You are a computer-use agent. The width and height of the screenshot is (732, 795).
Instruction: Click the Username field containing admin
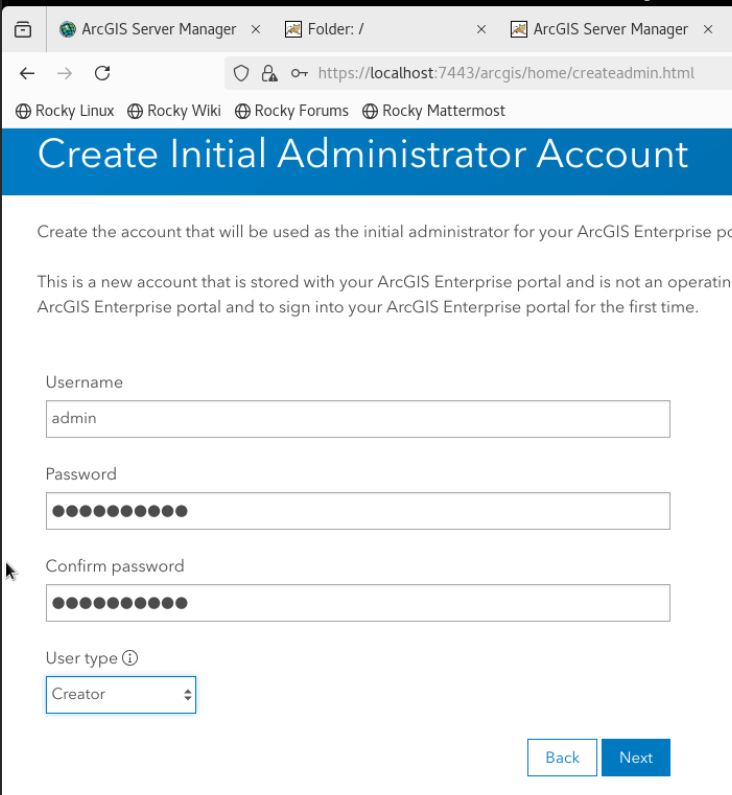[358, 419]
